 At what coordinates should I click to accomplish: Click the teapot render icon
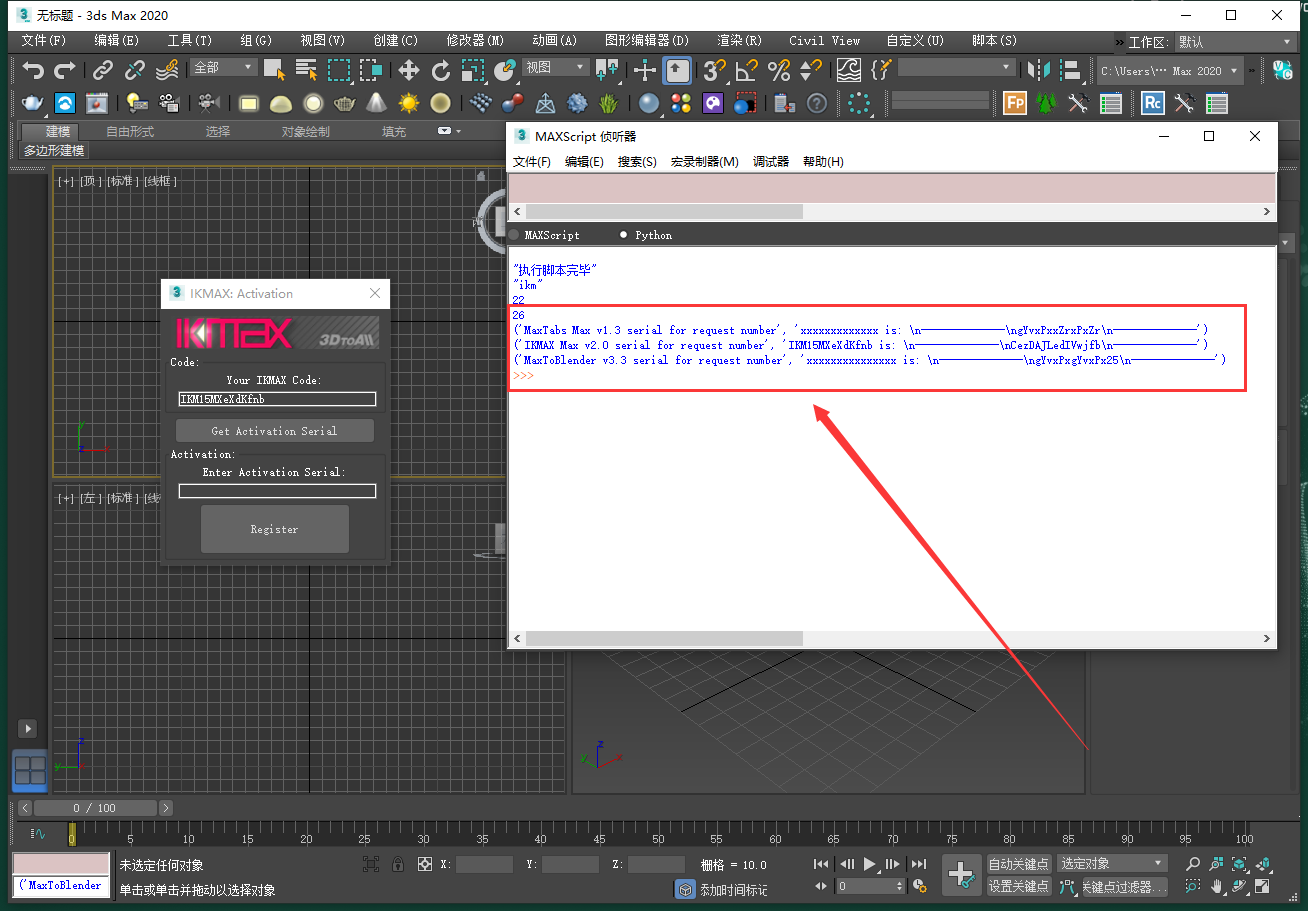(33, 103)
